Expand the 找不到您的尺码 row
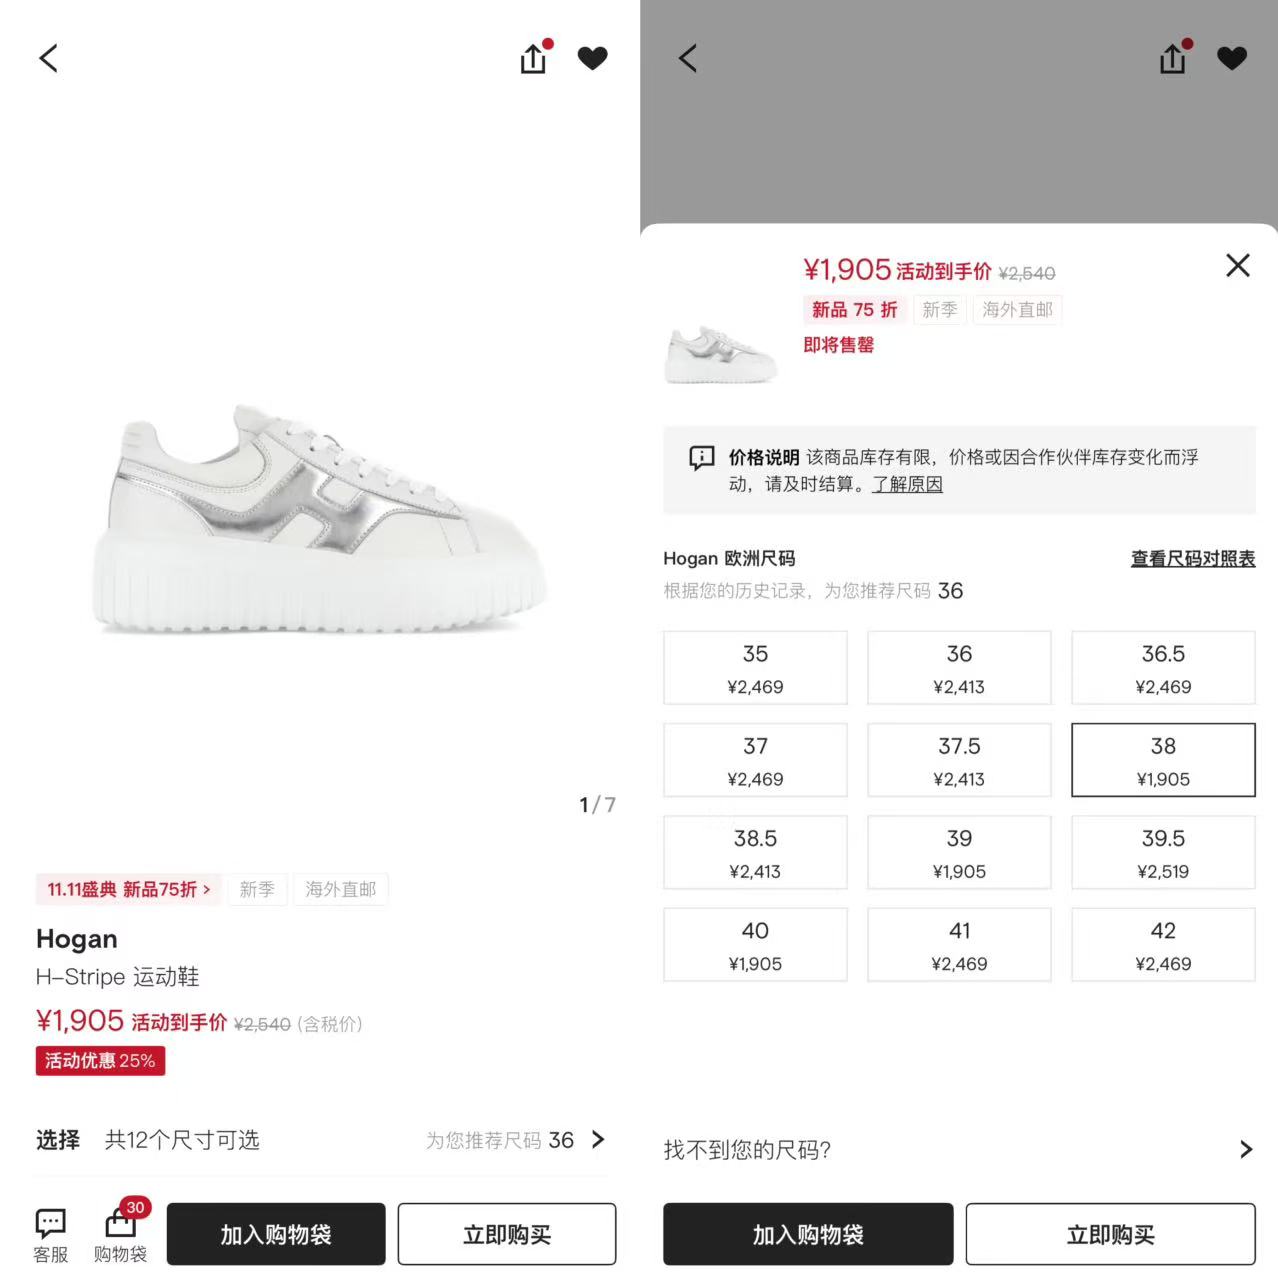1278x1278 pixels. pyautogui.click(x=959, y=1149)
